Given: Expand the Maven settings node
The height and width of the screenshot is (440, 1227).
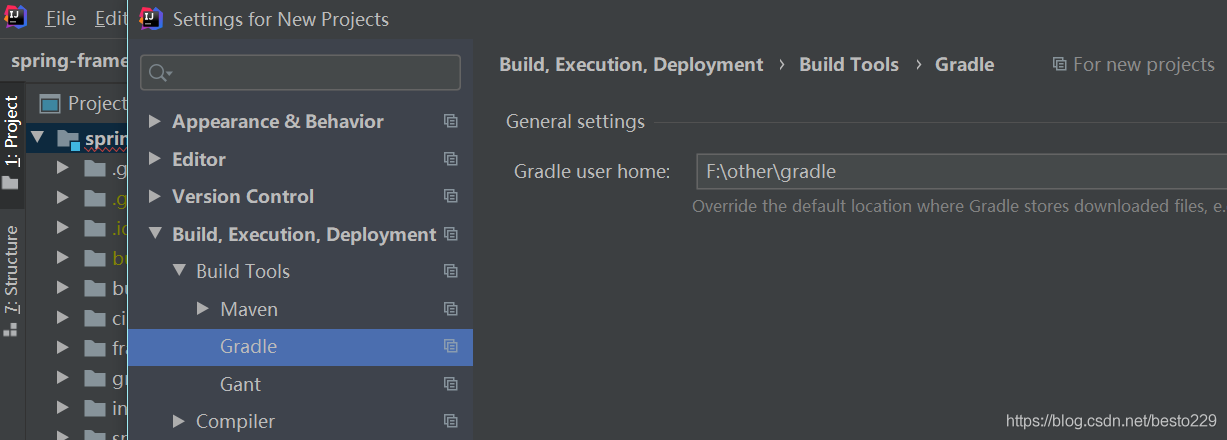Looking at the screenshot, I should click(x=203, y=309).
